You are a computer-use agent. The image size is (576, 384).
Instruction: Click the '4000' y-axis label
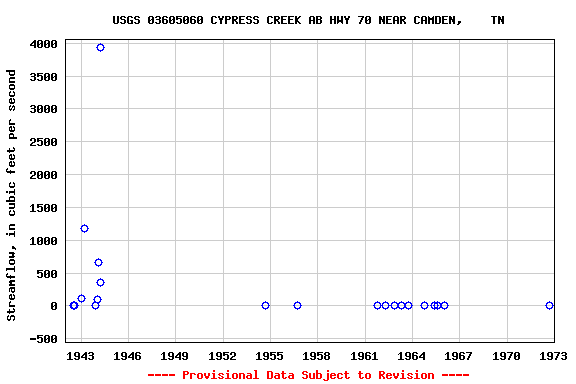44,44
